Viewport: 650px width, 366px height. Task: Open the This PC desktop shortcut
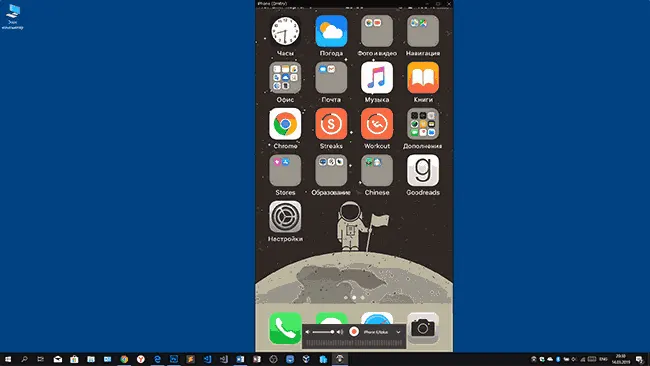(13, 17)
